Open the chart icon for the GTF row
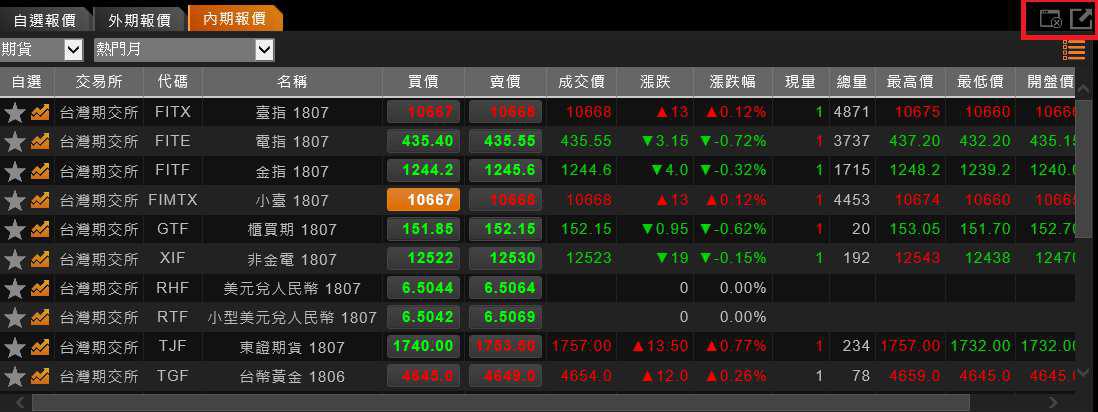 click(40, 230)
